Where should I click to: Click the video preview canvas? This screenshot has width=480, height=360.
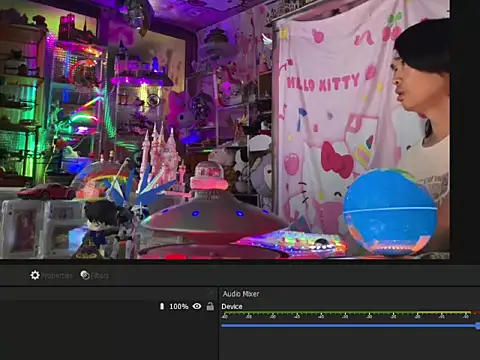click(x=225, y=129)
